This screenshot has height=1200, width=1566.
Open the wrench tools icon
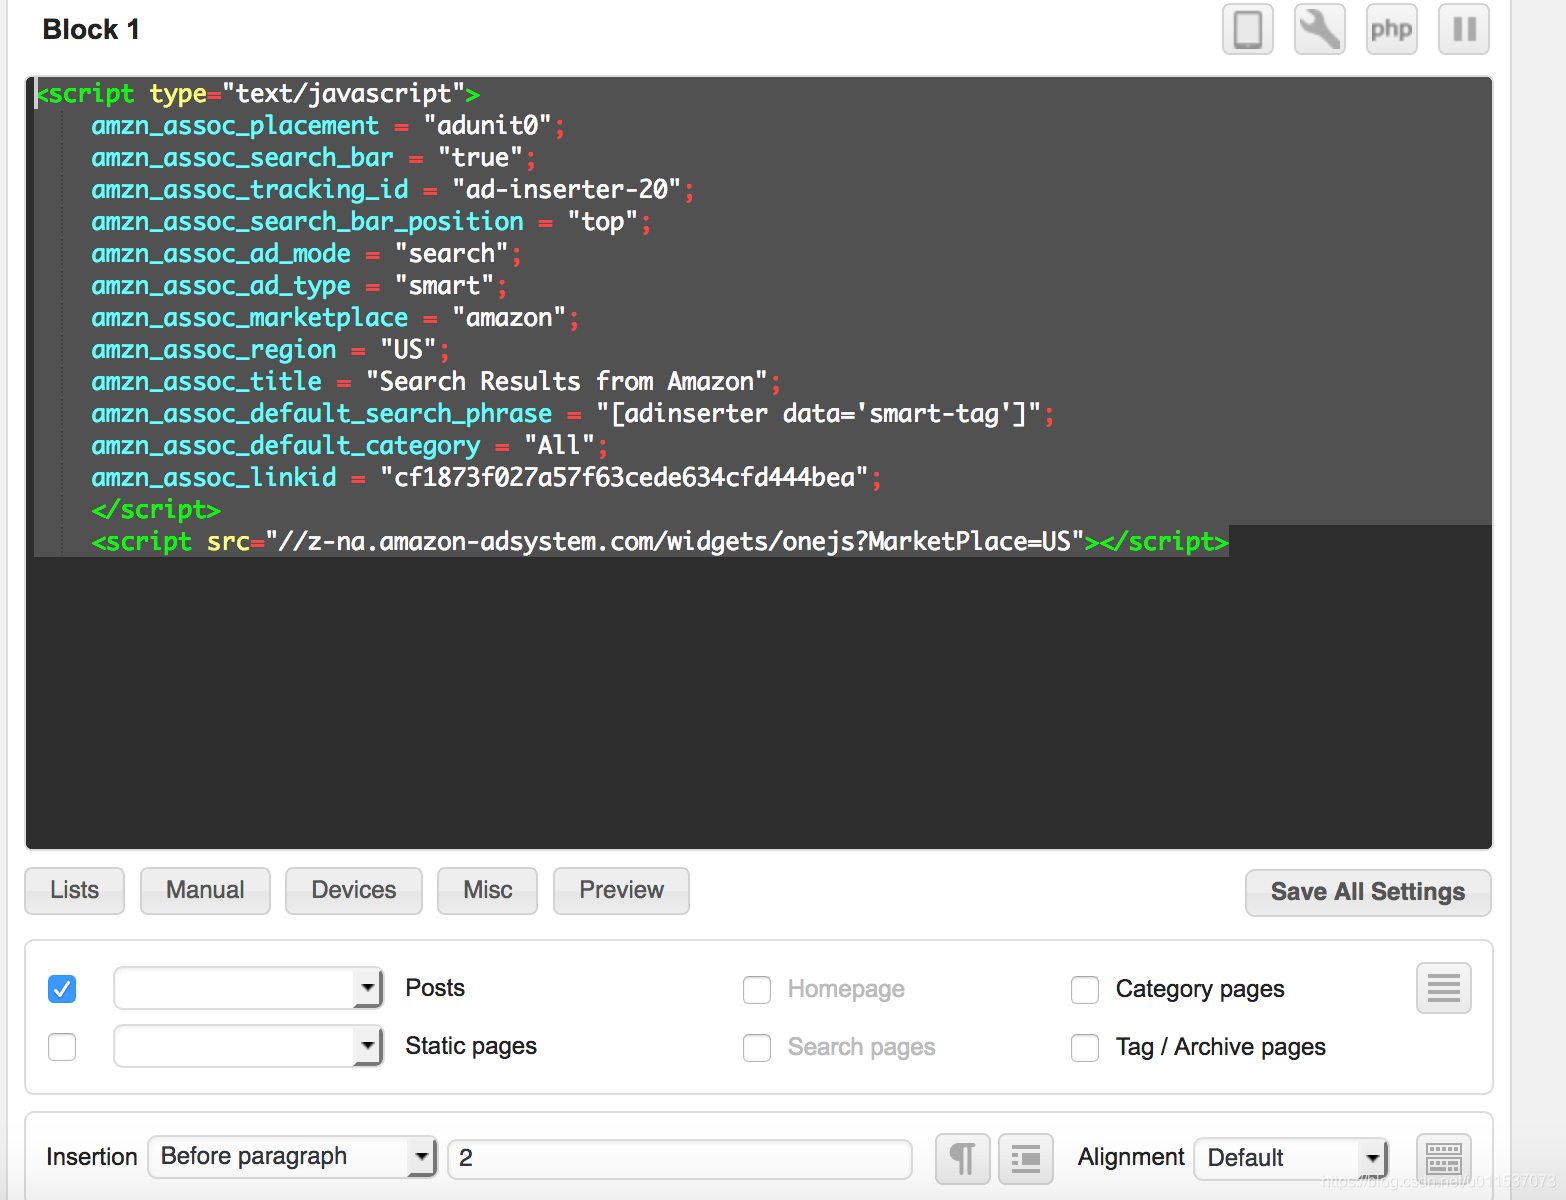(x=1319, y=29)
